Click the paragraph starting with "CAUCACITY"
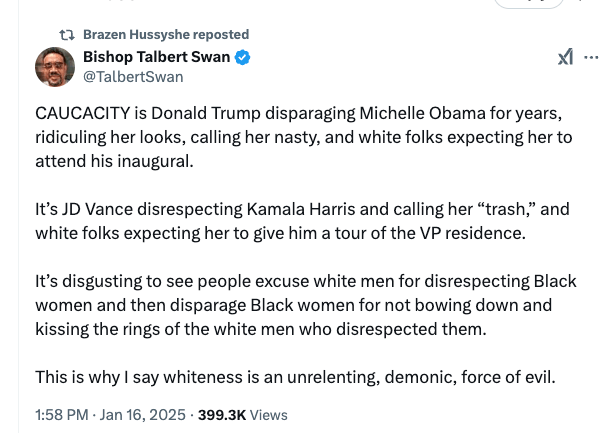Screen dimensions: 608x433 coord(300,133)
